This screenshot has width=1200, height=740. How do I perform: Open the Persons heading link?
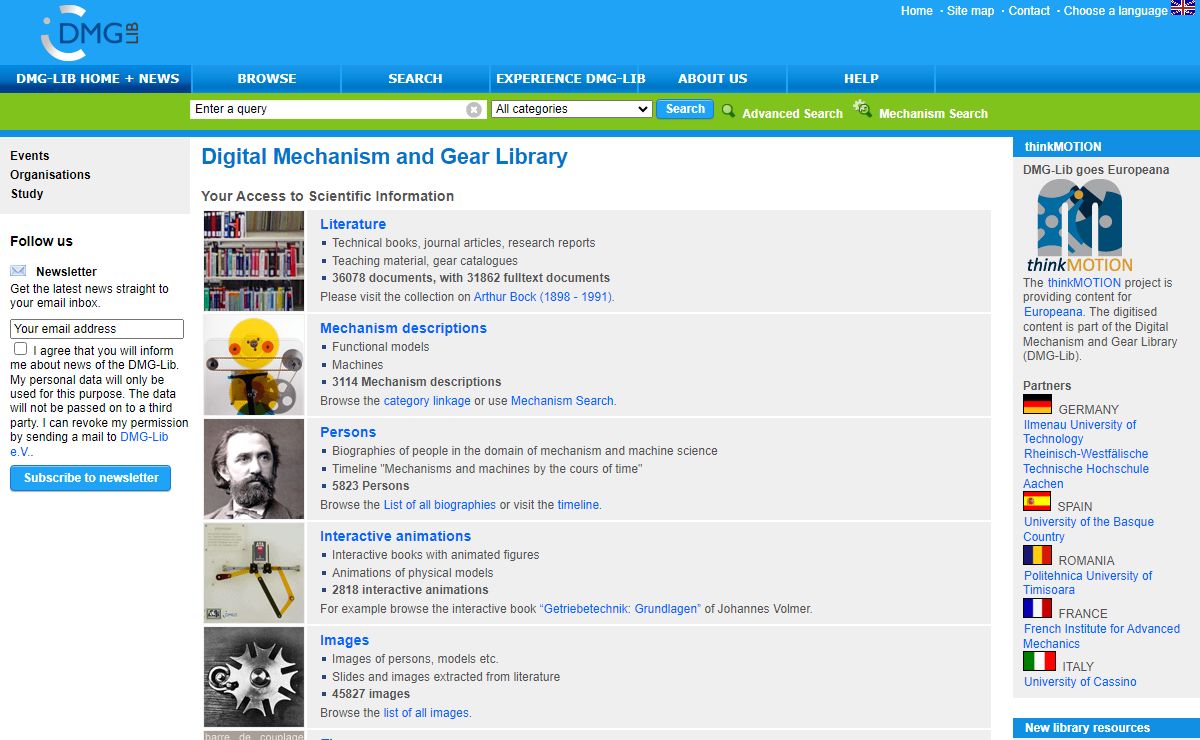(348, 432)
